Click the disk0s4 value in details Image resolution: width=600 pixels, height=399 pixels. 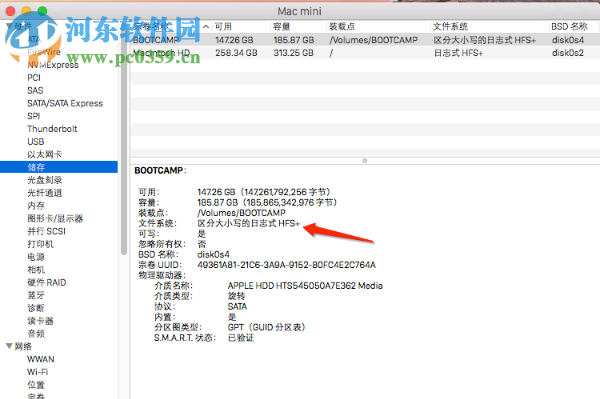tap(214, 254)
